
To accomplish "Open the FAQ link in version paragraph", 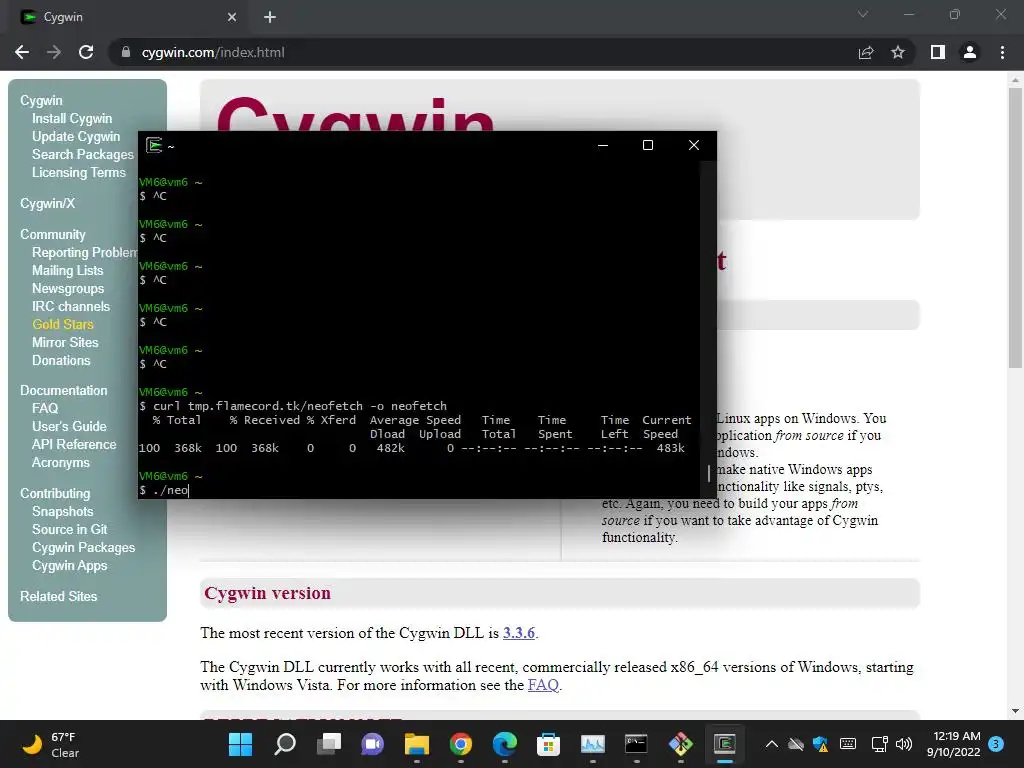I will 543,685.
